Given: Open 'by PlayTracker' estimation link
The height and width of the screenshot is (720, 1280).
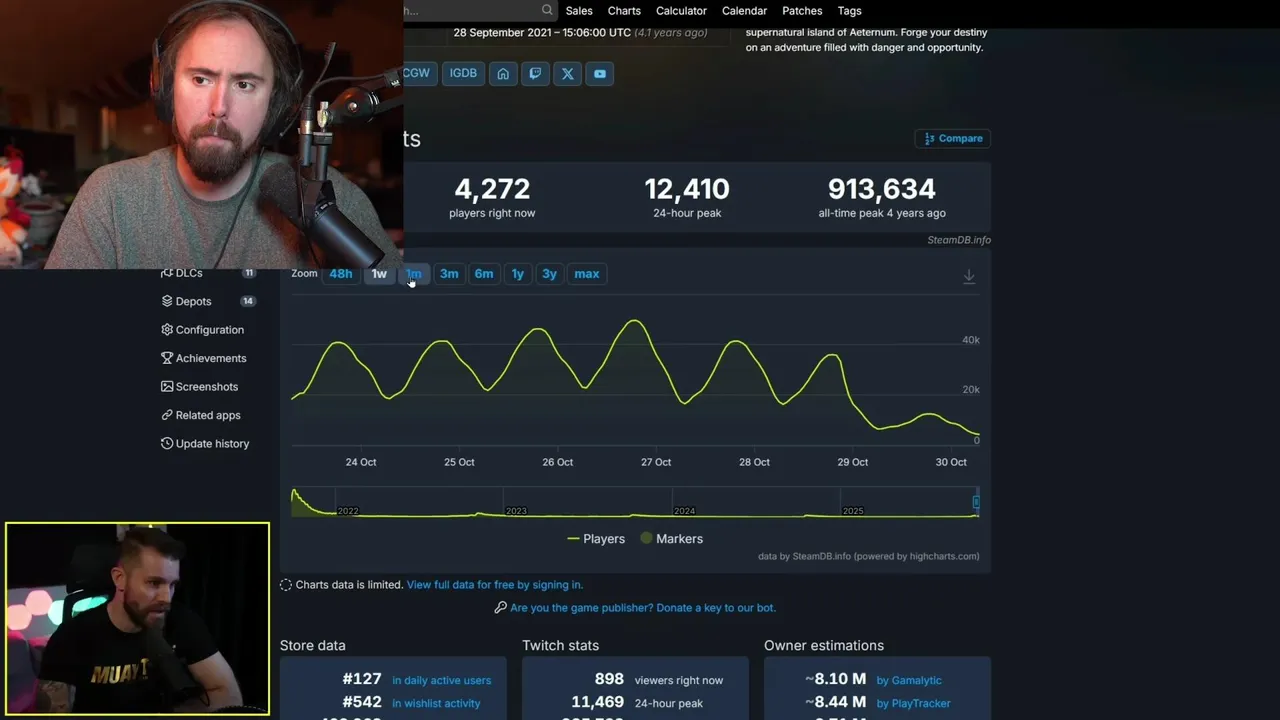Looking at the screenshot, I should (x=913, y=704).
